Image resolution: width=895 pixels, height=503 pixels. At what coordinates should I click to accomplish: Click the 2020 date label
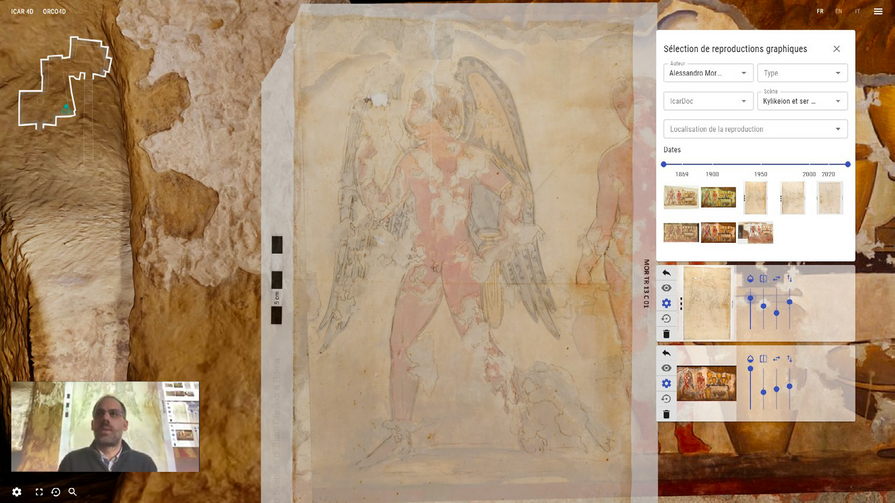(x=828, y=174)
